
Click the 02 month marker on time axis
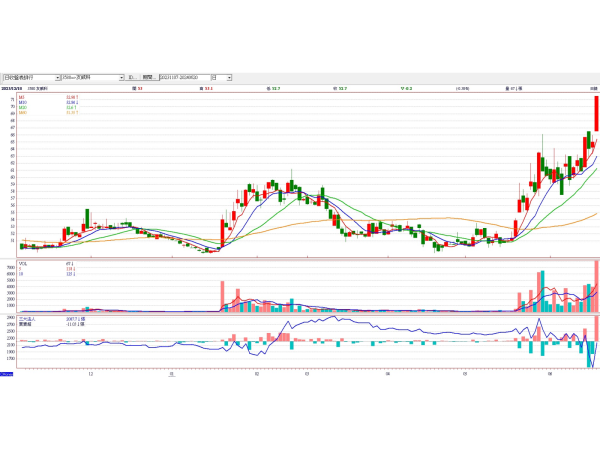tap(257, 375)
